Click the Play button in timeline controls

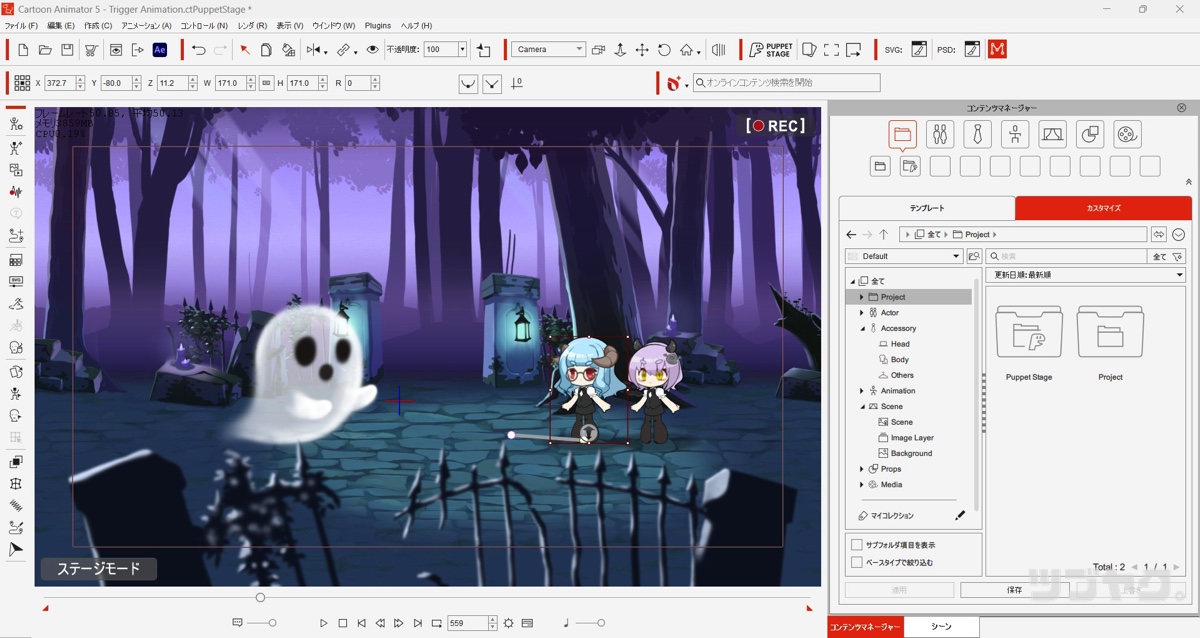click(x=323, y=623)
